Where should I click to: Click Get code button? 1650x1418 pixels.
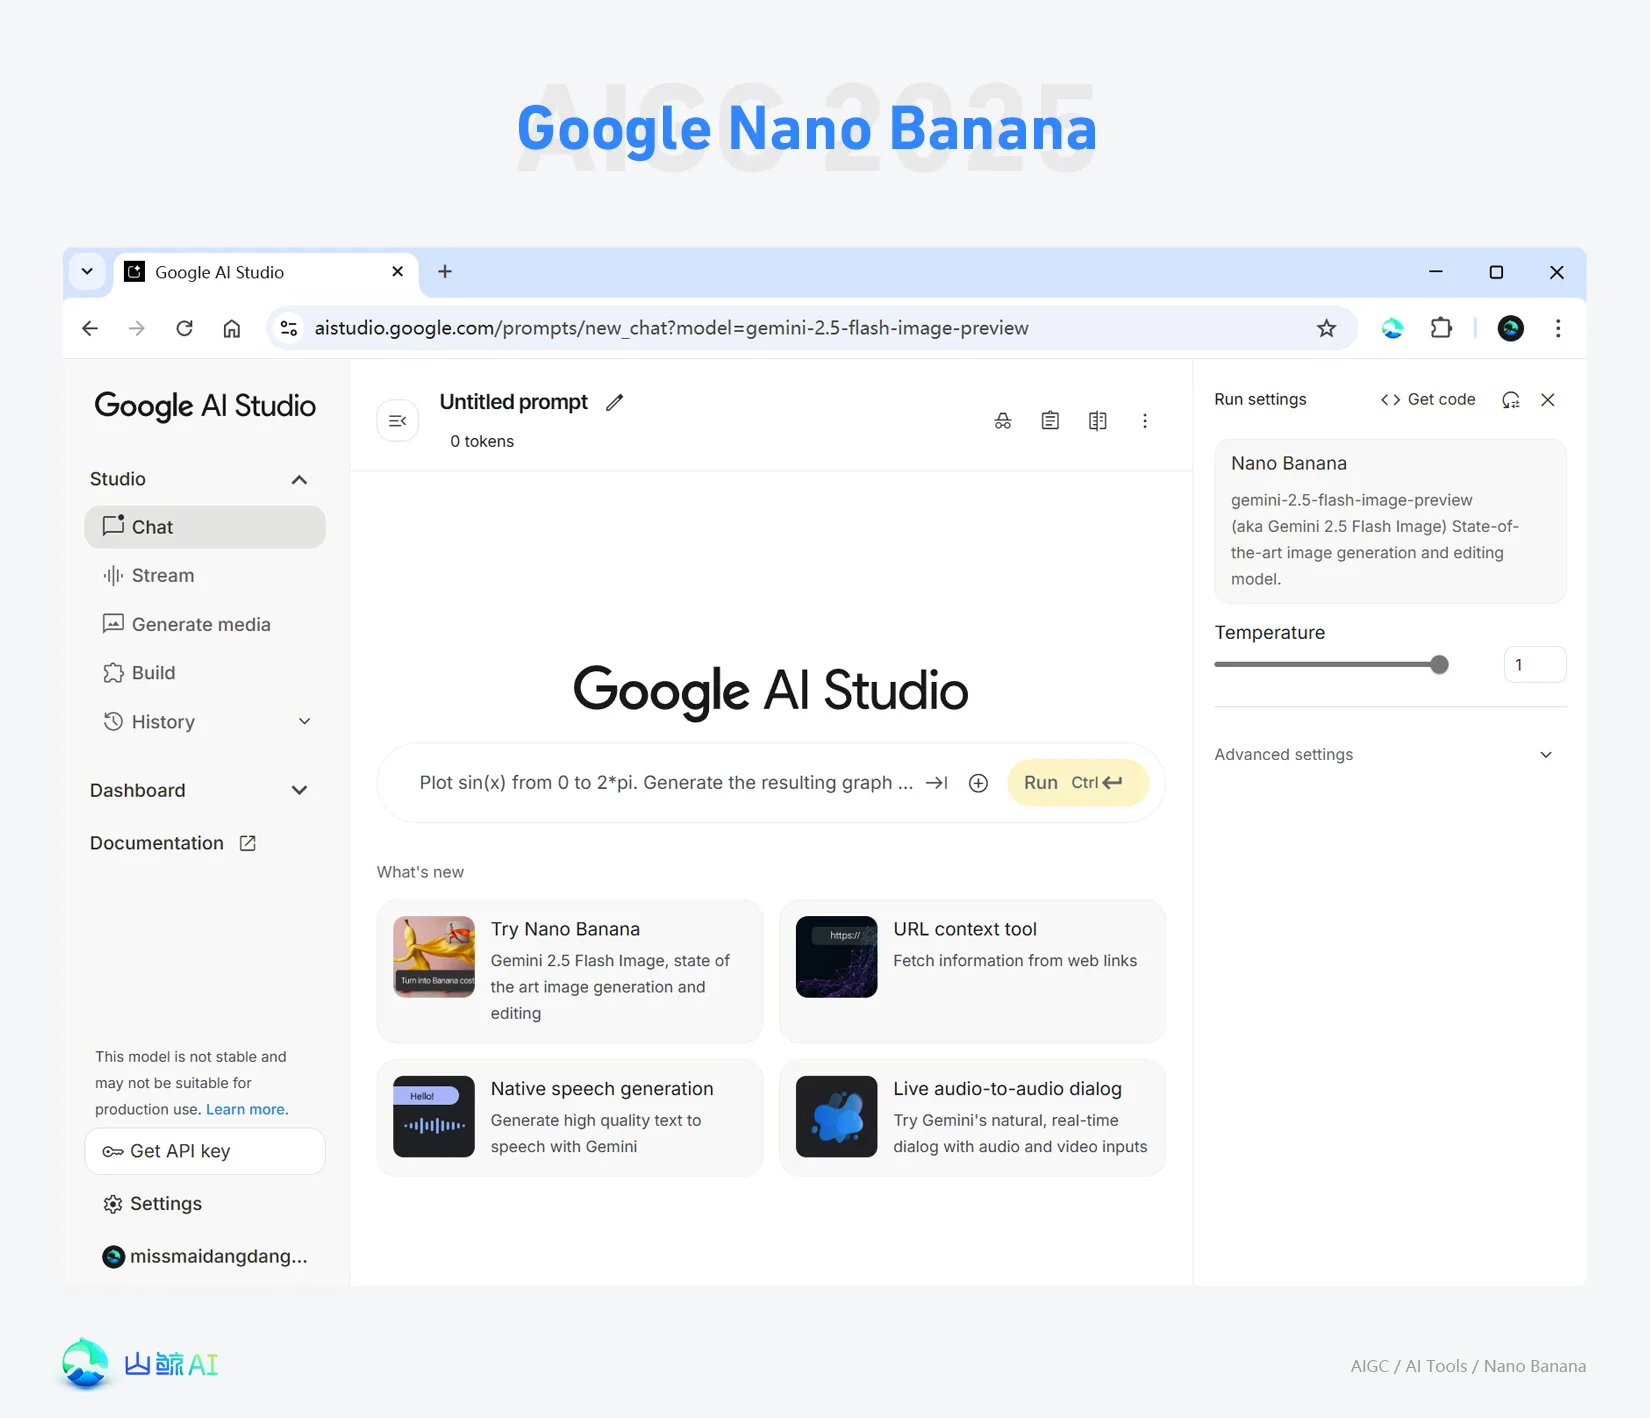click(x=1427, y=399)
